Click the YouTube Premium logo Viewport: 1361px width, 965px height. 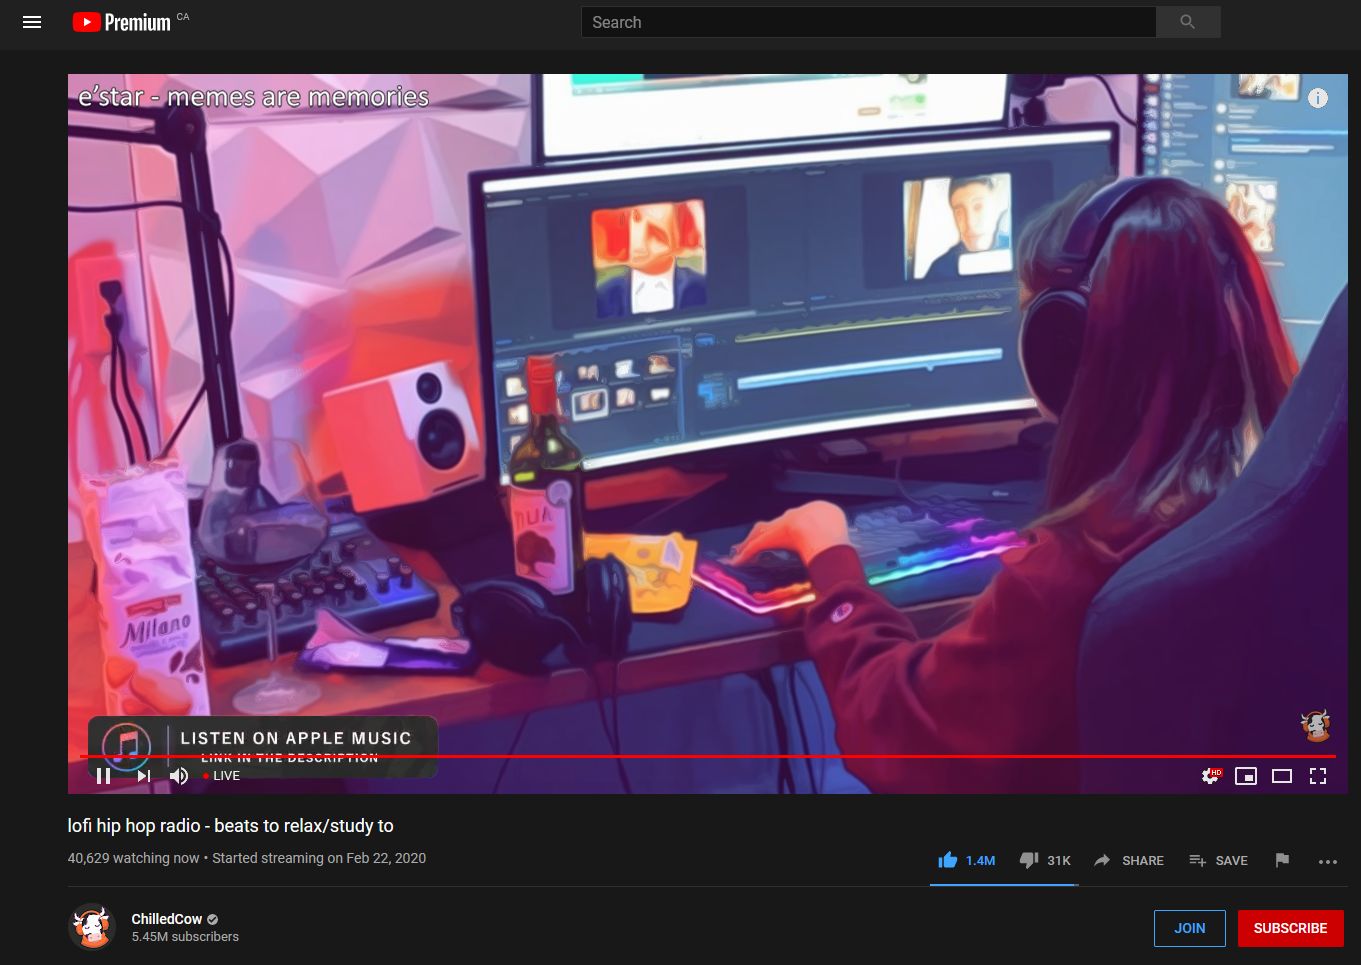click(122, 22)
